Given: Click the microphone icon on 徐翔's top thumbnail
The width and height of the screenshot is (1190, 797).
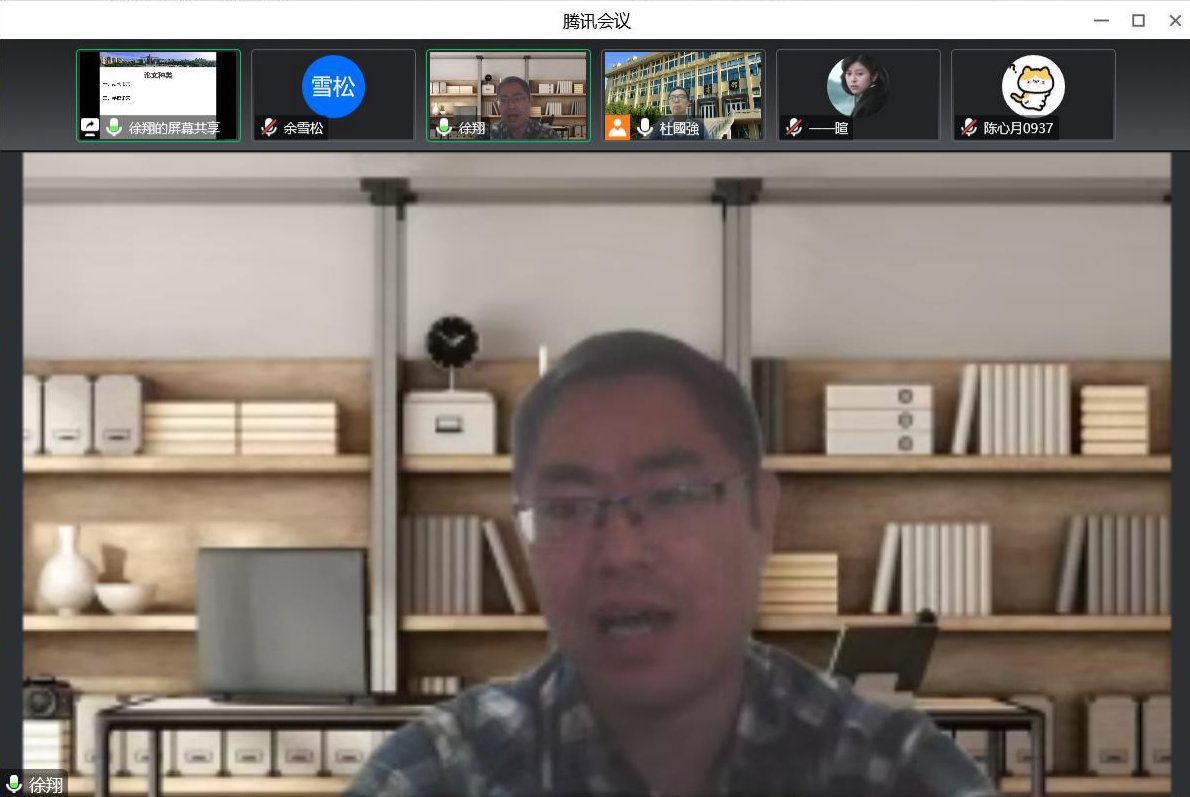Looking at the screenshot, I should tap(444, 127).
